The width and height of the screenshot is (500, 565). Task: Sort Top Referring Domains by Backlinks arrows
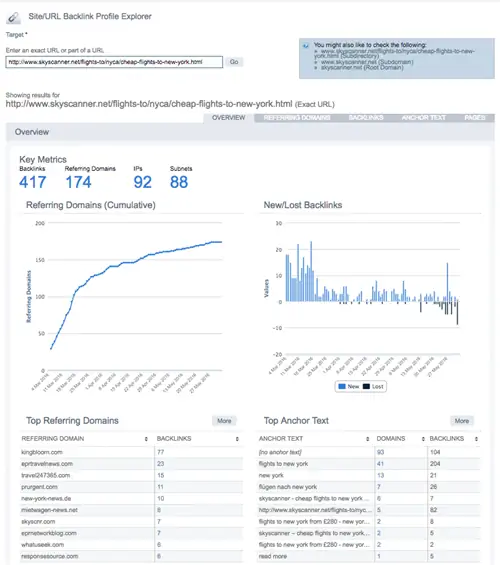(237, 439)
